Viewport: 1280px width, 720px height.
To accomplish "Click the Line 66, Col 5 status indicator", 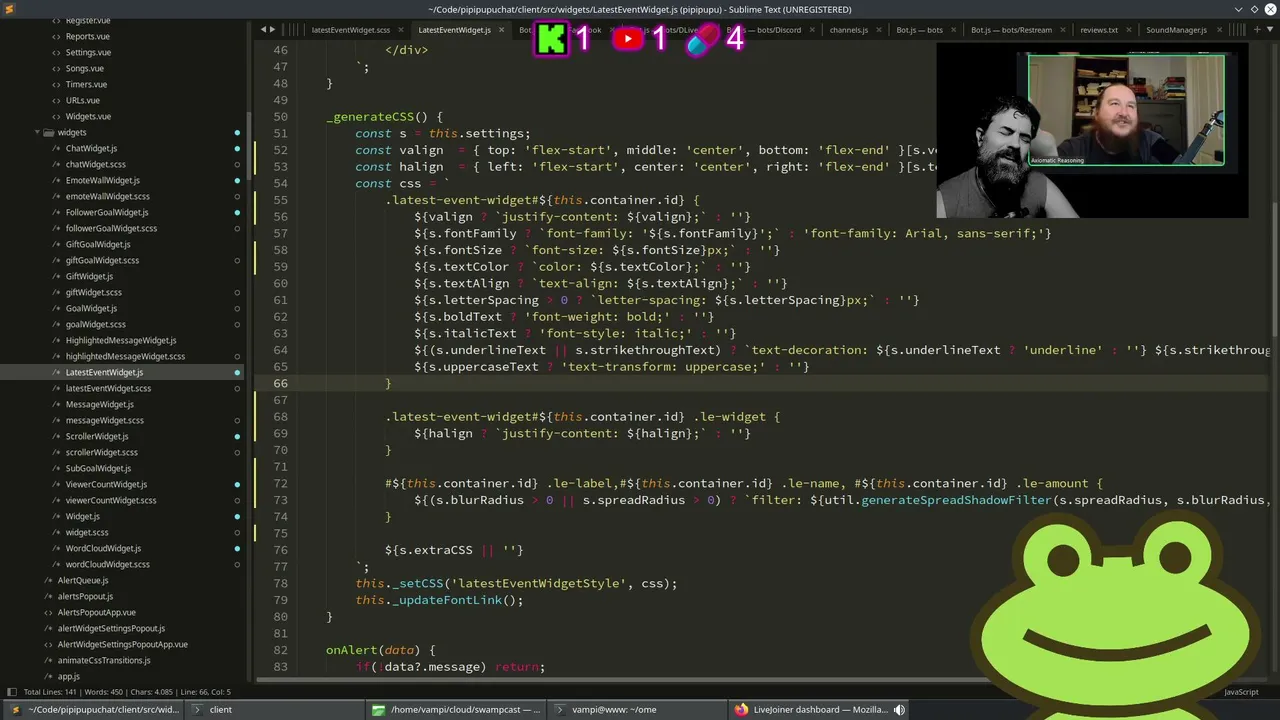I will click(x=205, y=692).
